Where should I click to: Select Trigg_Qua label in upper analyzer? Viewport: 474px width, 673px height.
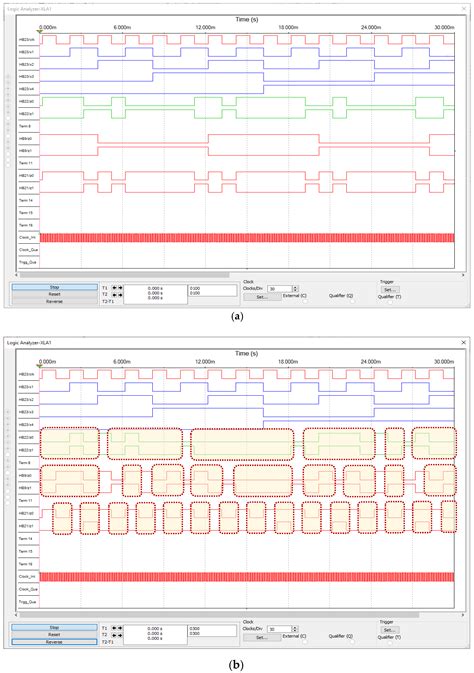26,262
